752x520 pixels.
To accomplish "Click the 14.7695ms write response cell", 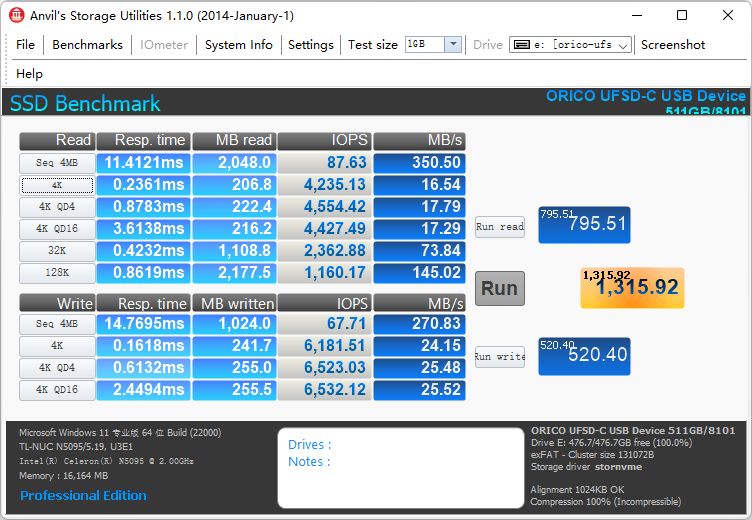I will coord(143,324).
